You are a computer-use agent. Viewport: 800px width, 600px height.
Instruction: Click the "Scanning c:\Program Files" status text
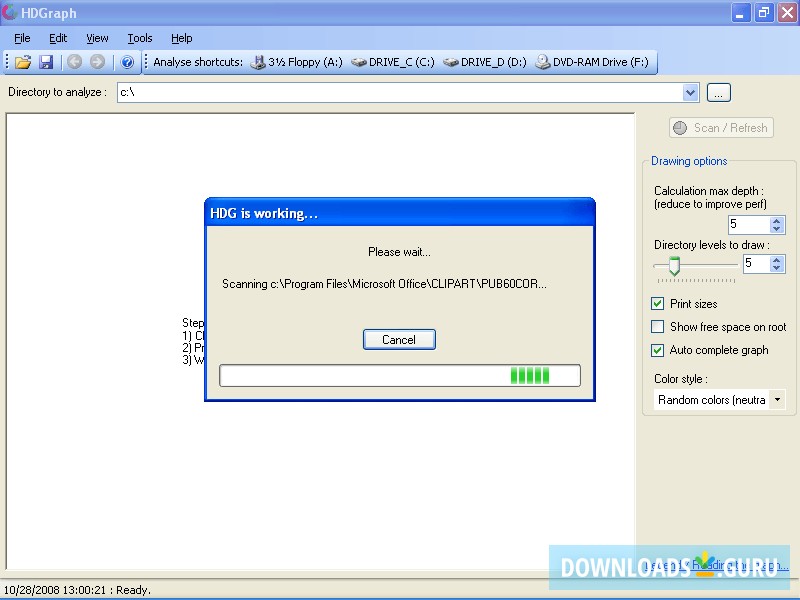pos(384,284)
